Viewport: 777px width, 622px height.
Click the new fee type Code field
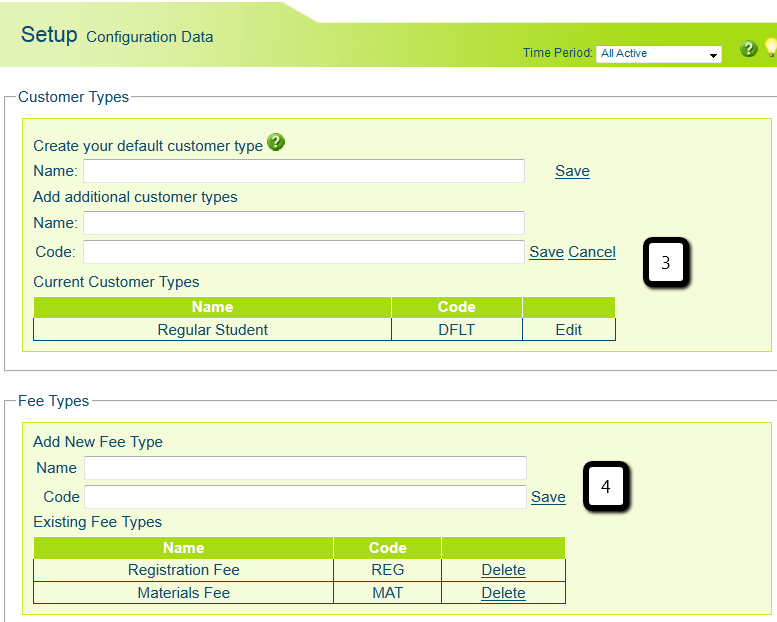point(305,497)
